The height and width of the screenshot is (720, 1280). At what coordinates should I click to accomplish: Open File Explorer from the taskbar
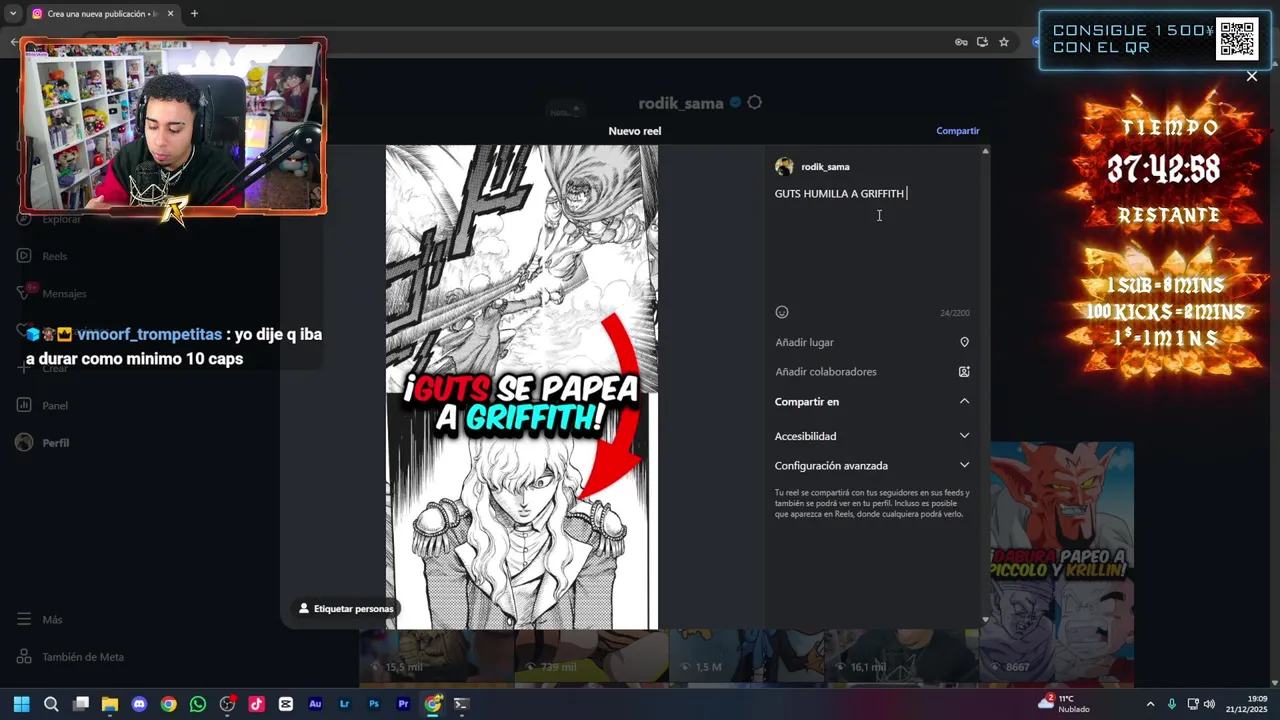click(110, 704)
